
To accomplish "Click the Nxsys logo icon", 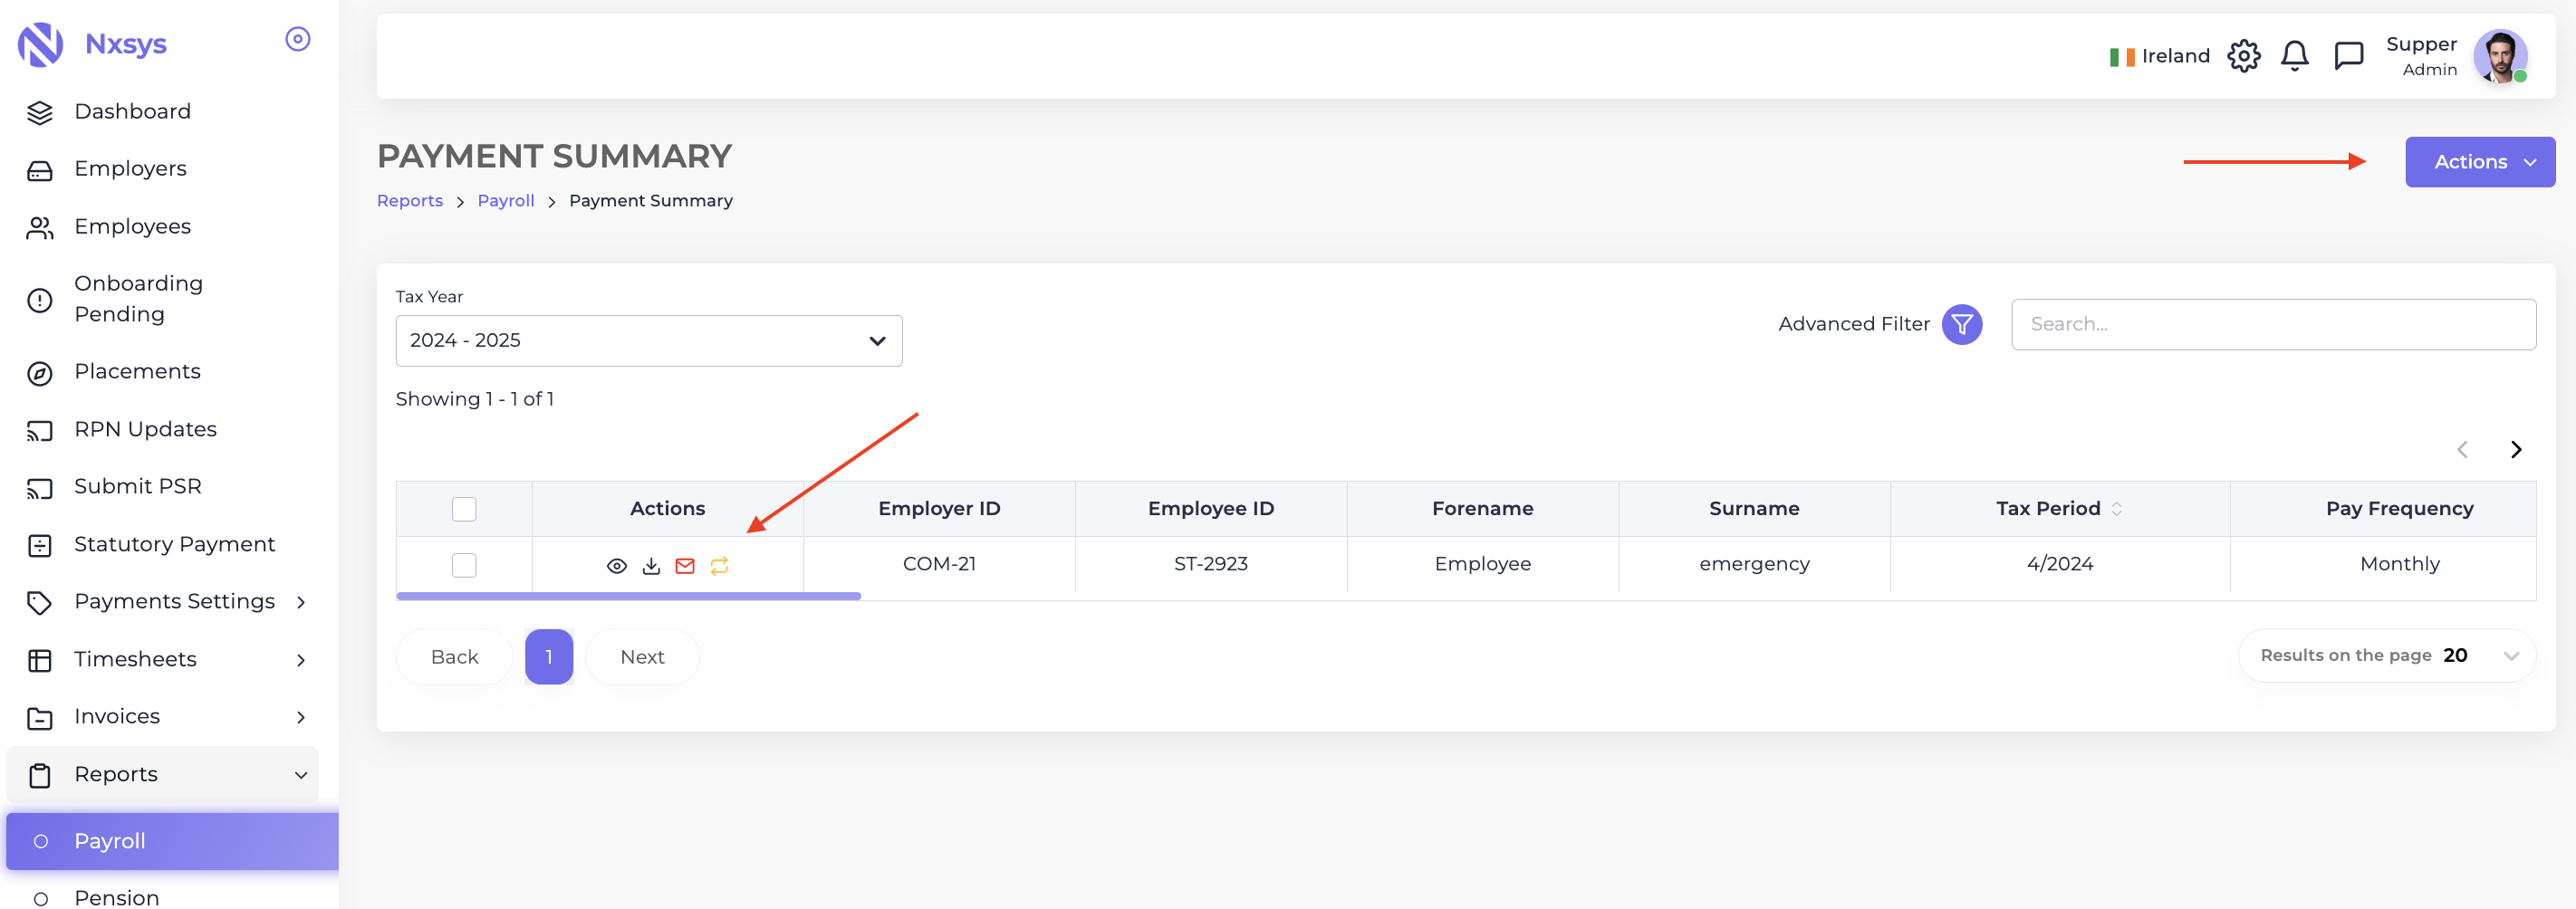I will (41, 44).
